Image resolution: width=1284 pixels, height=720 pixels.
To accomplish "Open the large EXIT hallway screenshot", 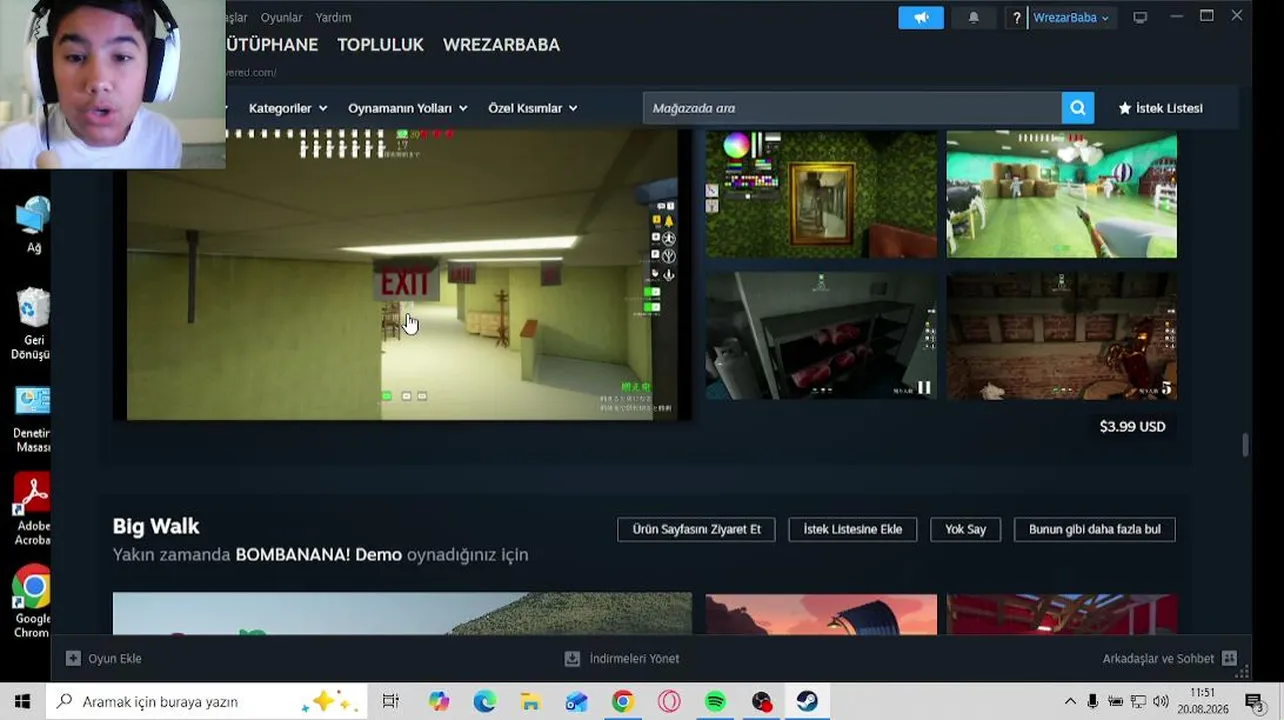I will click(402, 275).
